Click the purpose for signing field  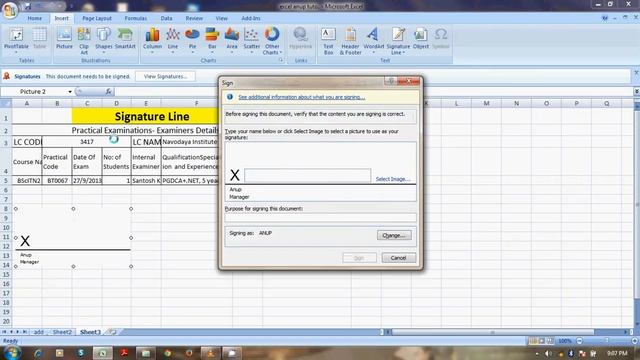coord(320,218)
